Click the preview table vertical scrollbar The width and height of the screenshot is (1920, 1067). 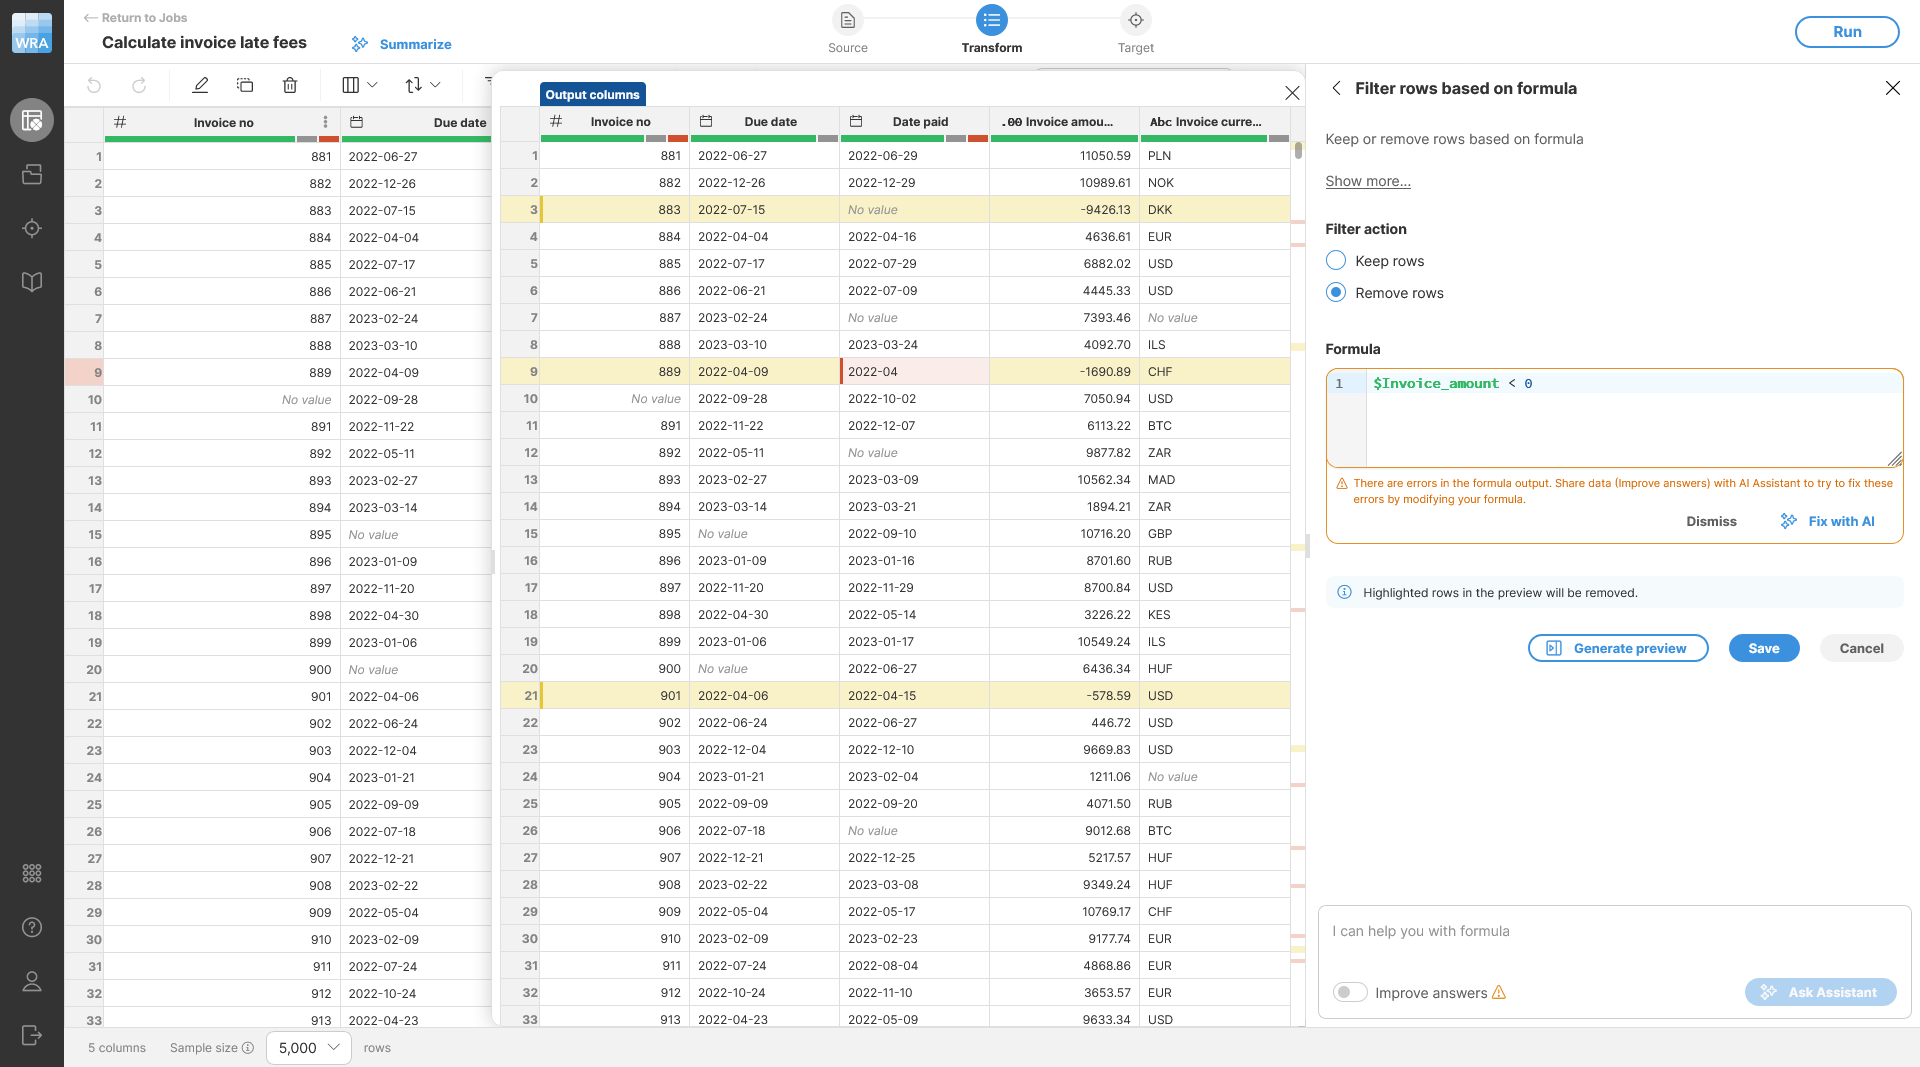click(x=1298, y=150)
